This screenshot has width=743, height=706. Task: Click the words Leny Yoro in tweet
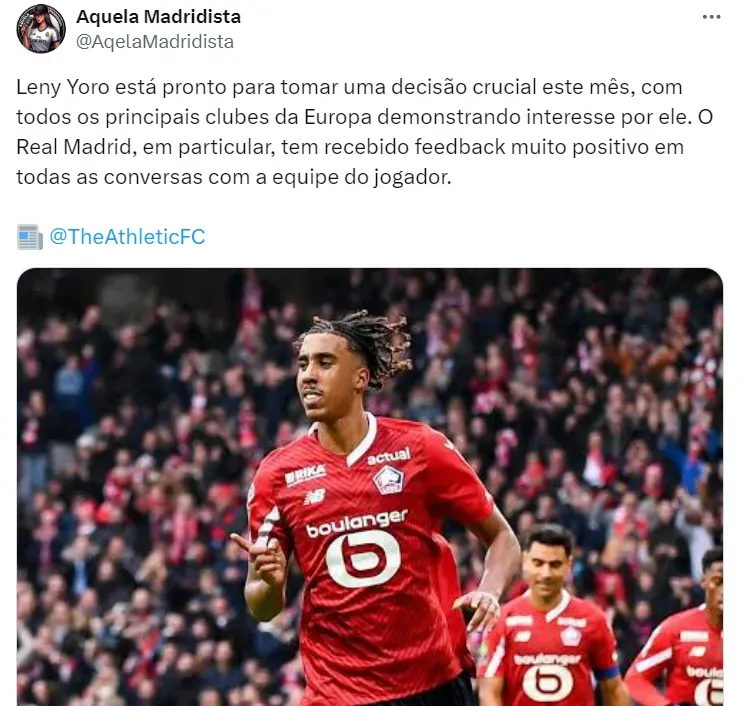pyautogui.click(x=63, y=88)
